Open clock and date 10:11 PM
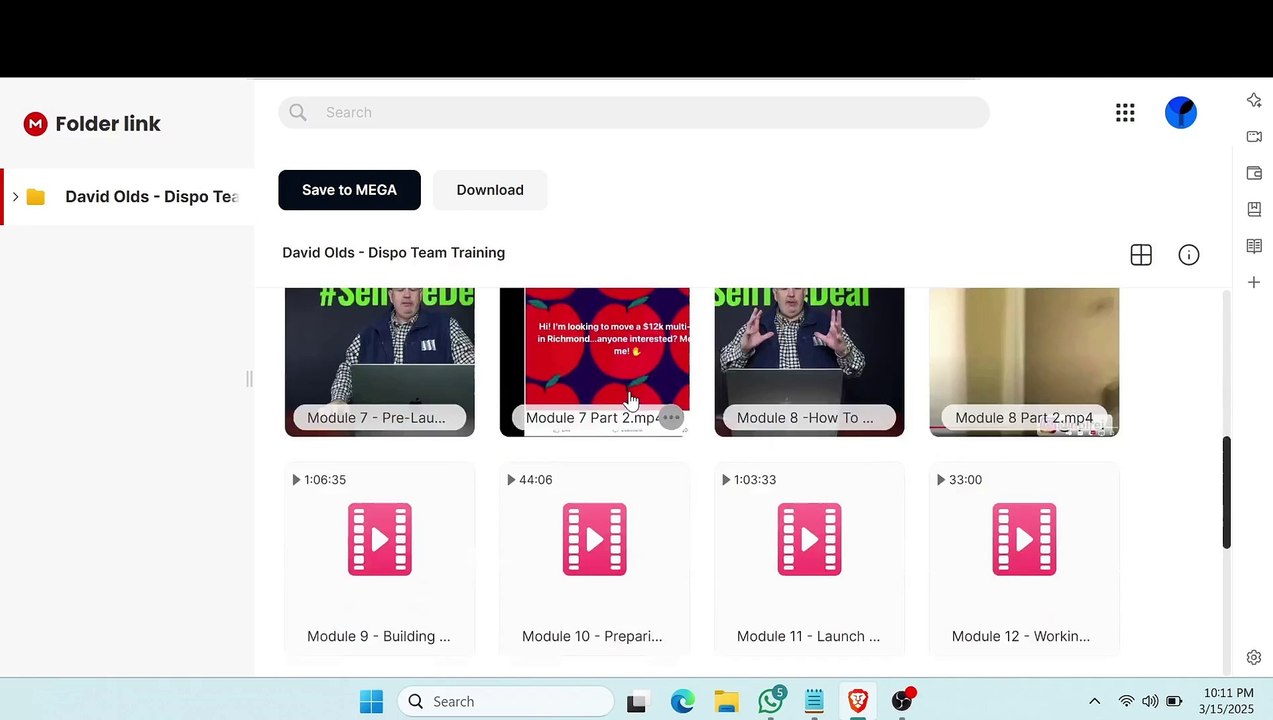1273x720 pixels. click(x=1228, y=701)
